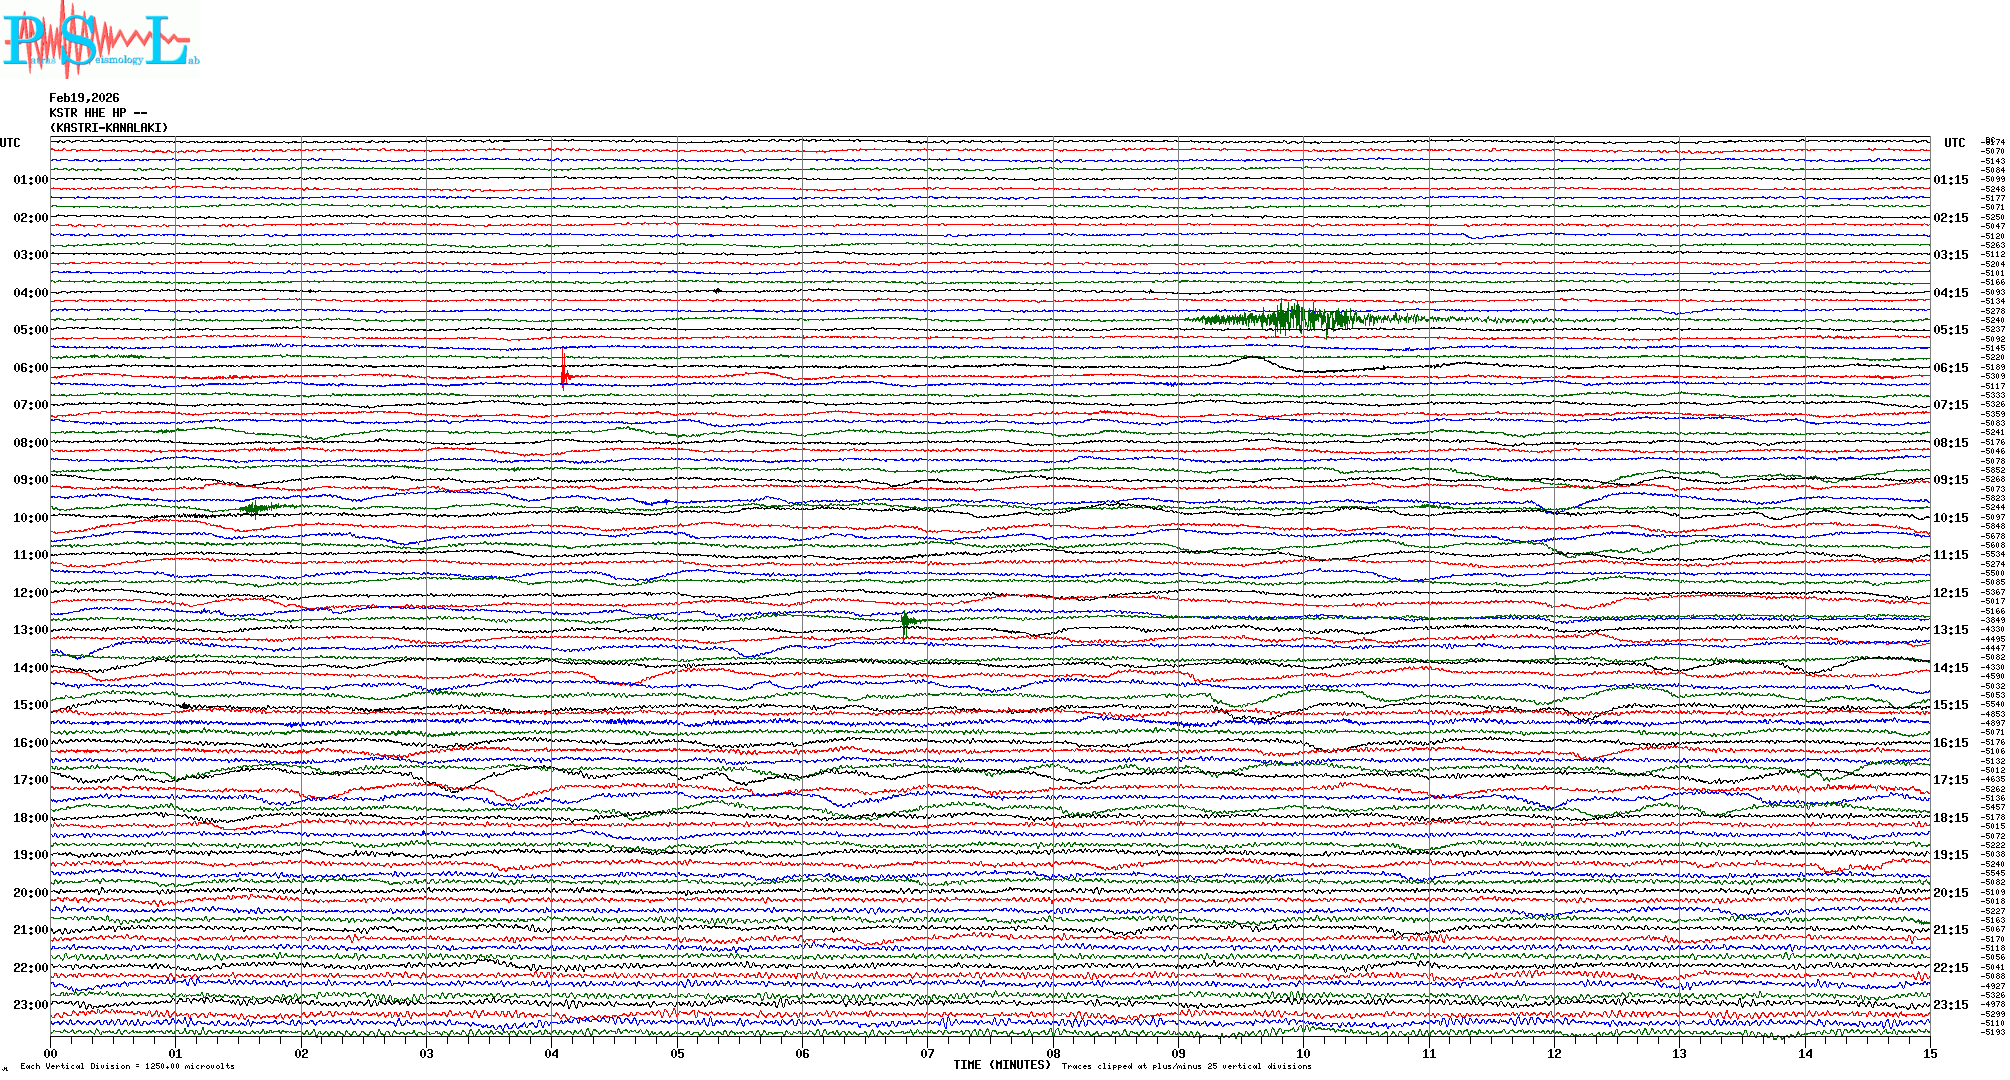Viewport: 2010px width, 1080px height.
Task: Click the 17:15 time label on right
Action: 1950,780
